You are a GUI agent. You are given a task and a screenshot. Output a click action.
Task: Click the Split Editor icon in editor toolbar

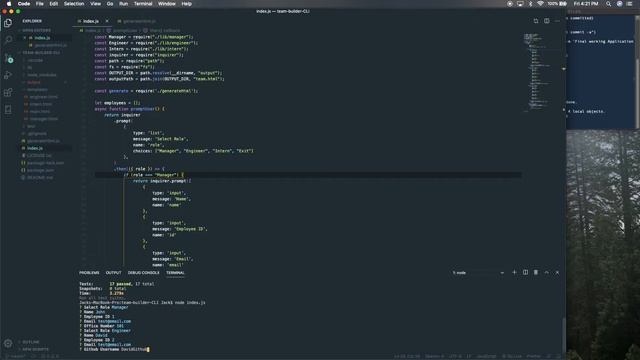click(547, 21)
